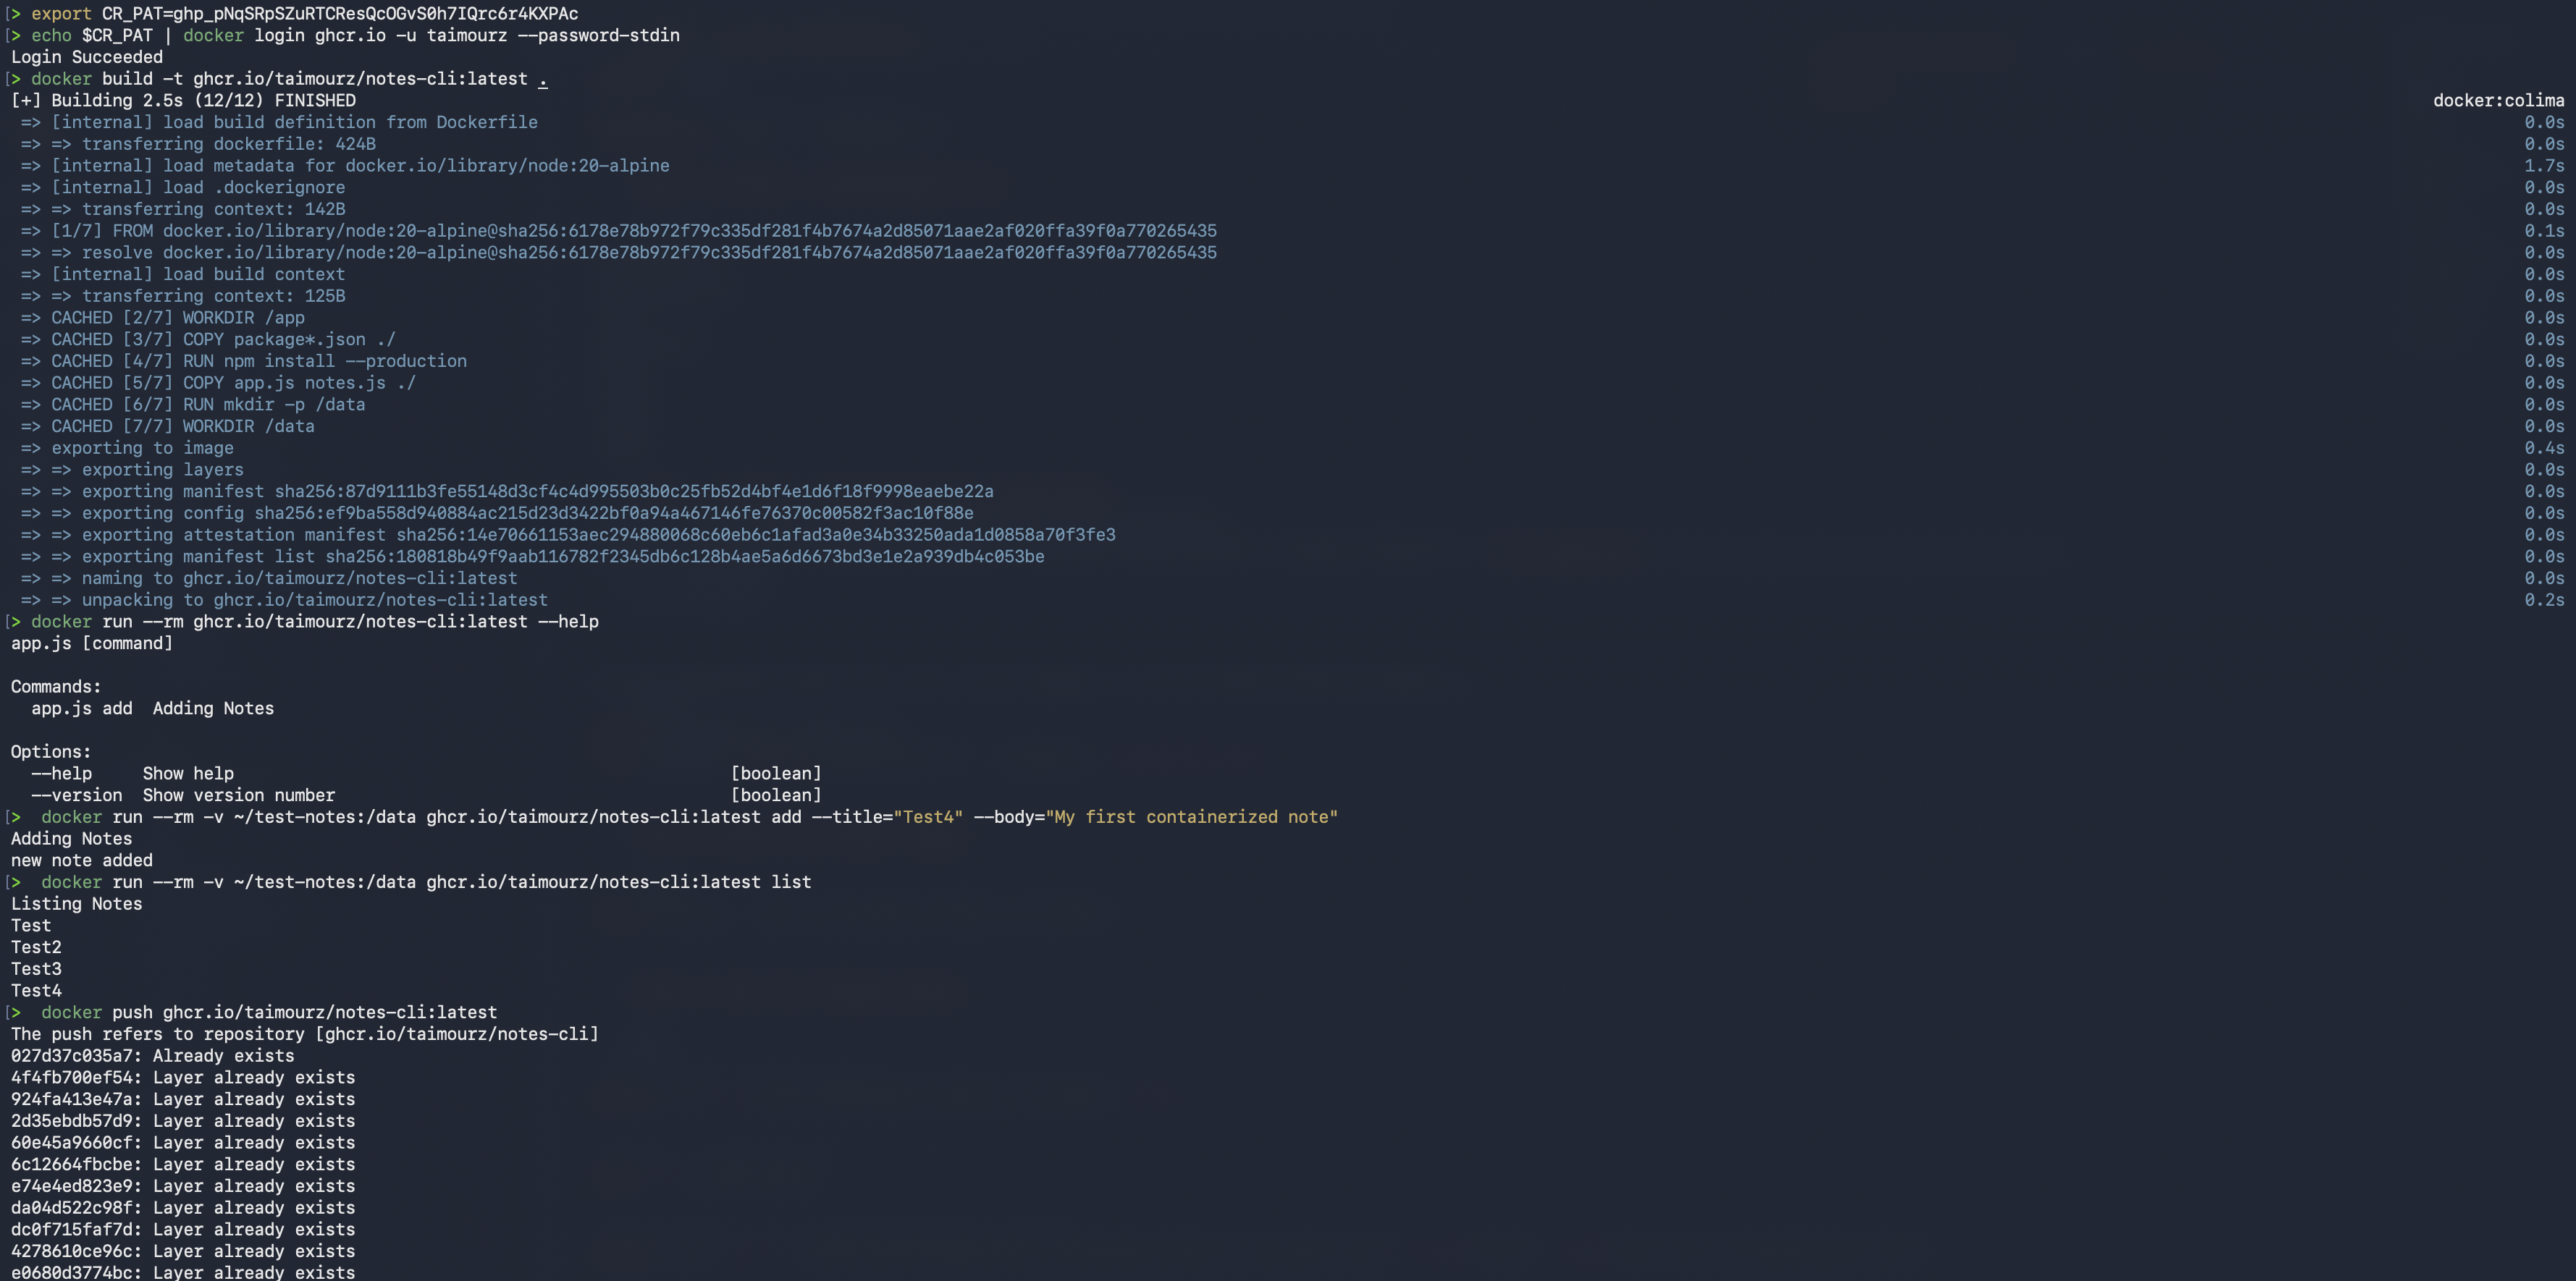
Task: Click the "app.js add Adding Notes" command entry
Action: click(x=152, y=709)
